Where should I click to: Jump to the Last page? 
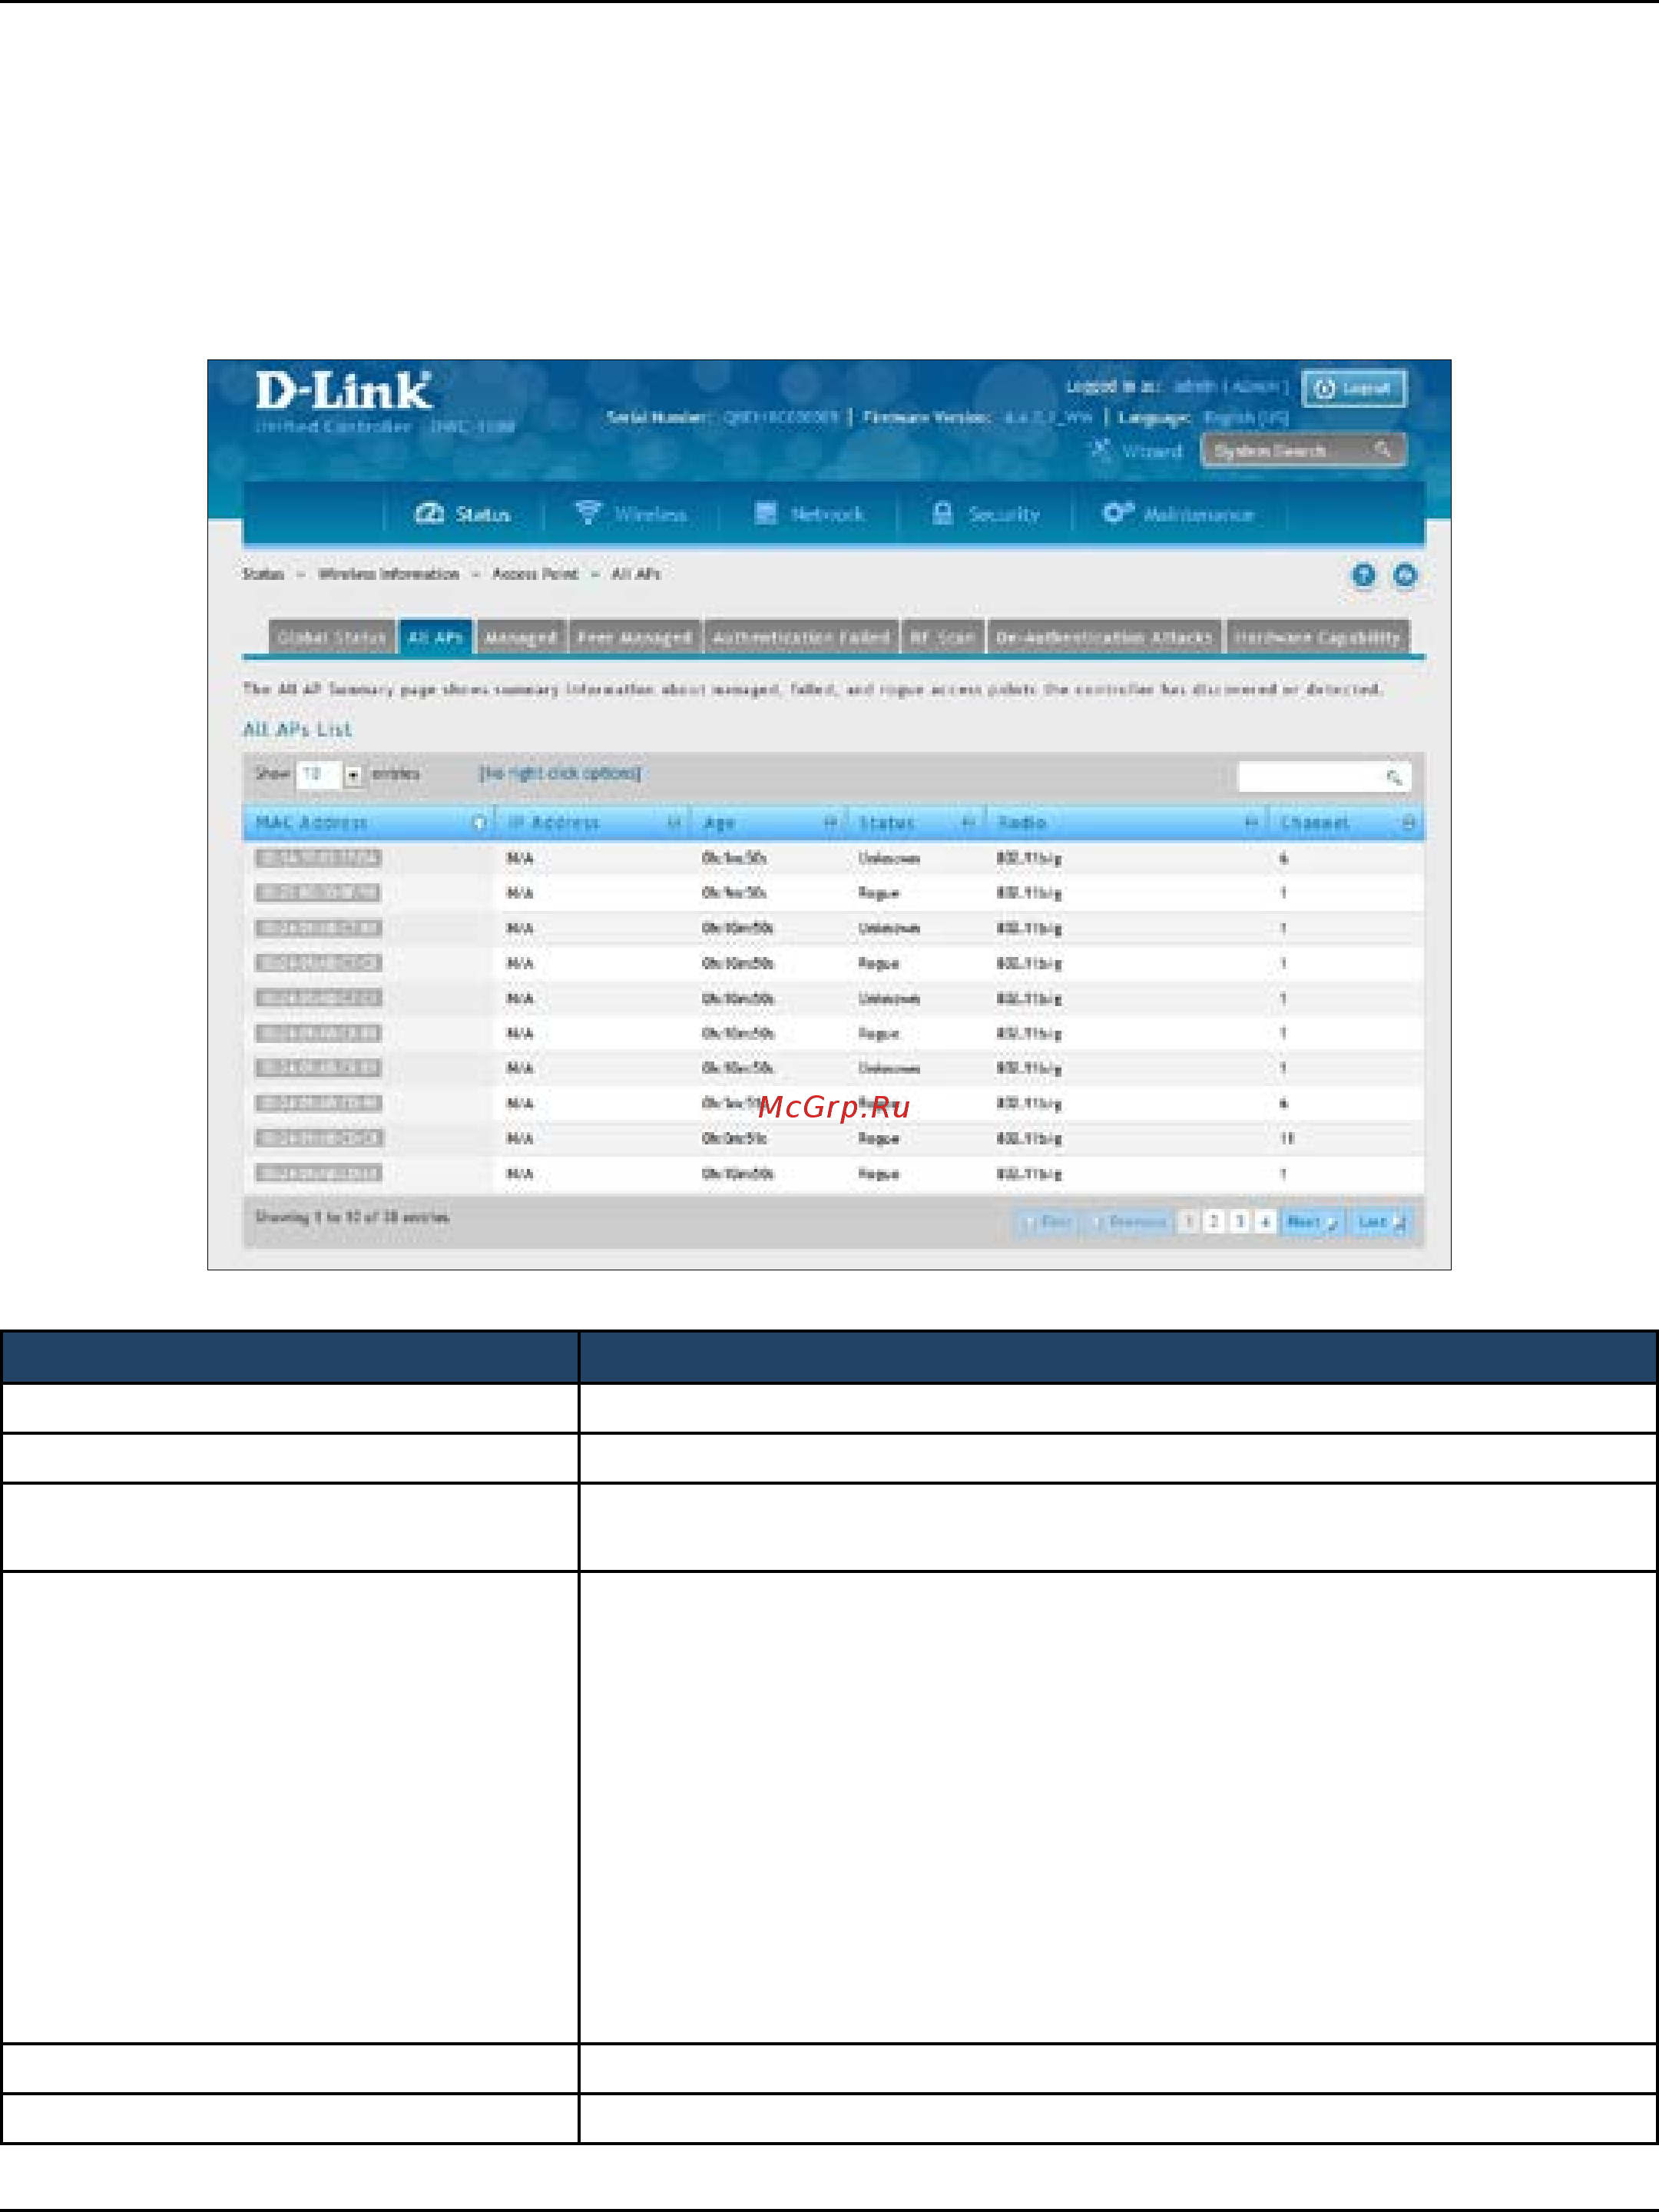point(1381,1222)
